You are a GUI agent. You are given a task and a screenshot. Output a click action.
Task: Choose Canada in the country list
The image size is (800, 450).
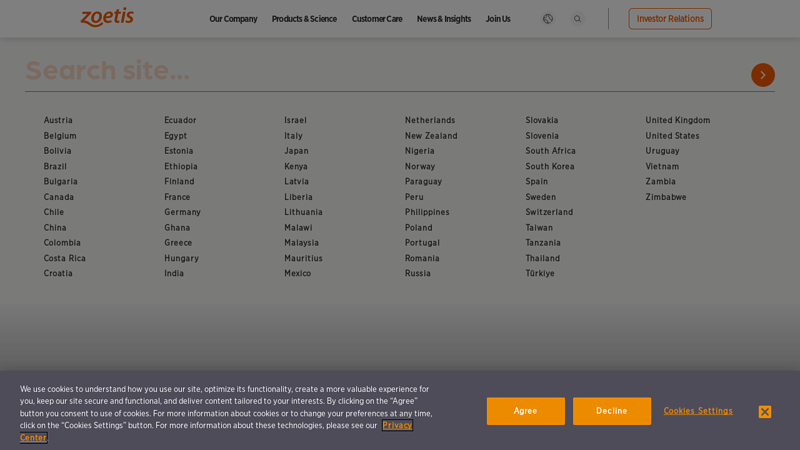click(x=58, y=197)
